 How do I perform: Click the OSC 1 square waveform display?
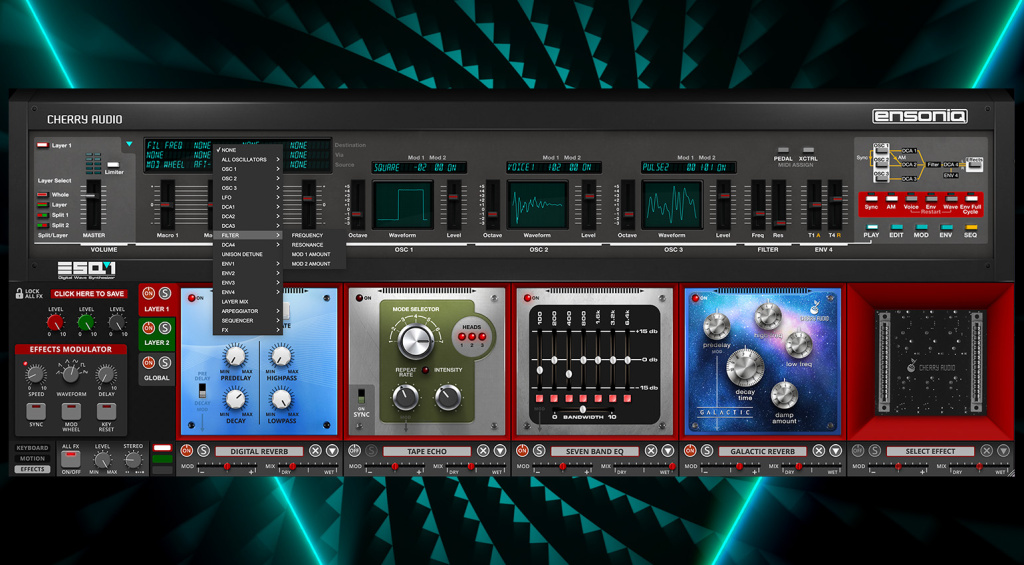[403, 204]
